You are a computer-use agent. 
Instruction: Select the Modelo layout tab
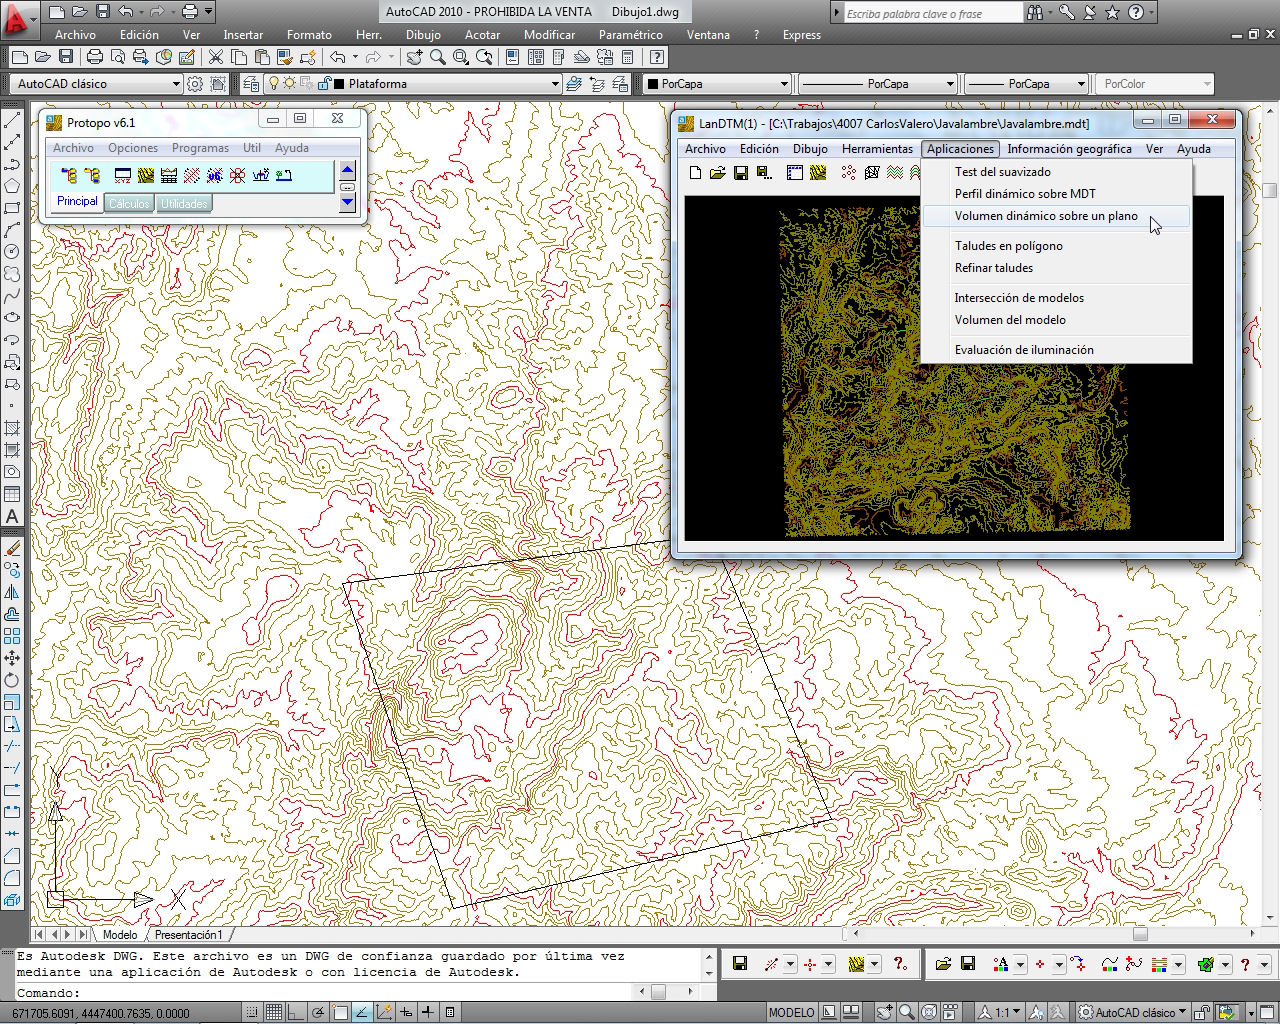click(x=120, y=935)
